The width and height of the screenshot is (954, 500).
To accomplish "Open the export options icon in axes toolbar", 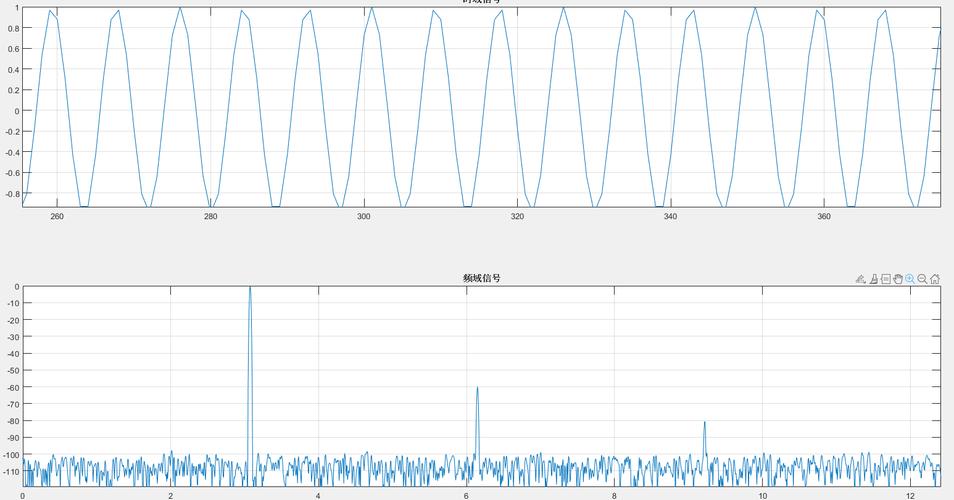I will (x=860, y=279).
